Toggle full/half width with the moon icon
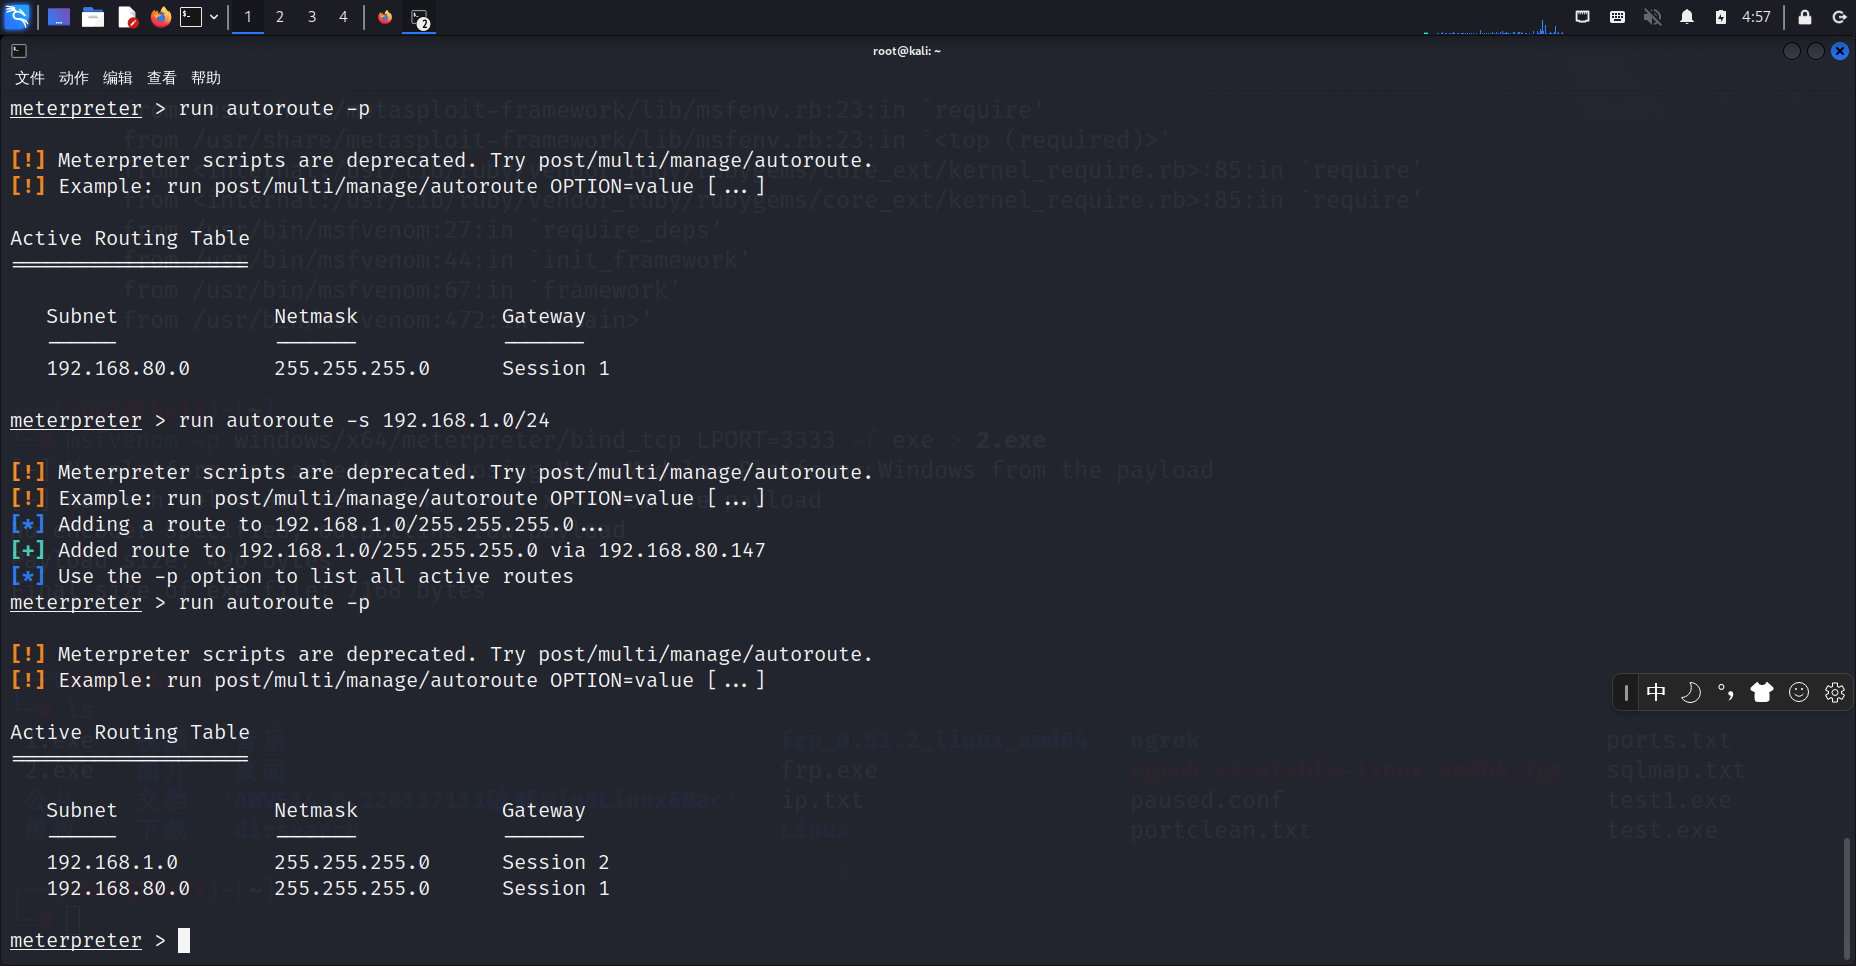 point(1692,692)
